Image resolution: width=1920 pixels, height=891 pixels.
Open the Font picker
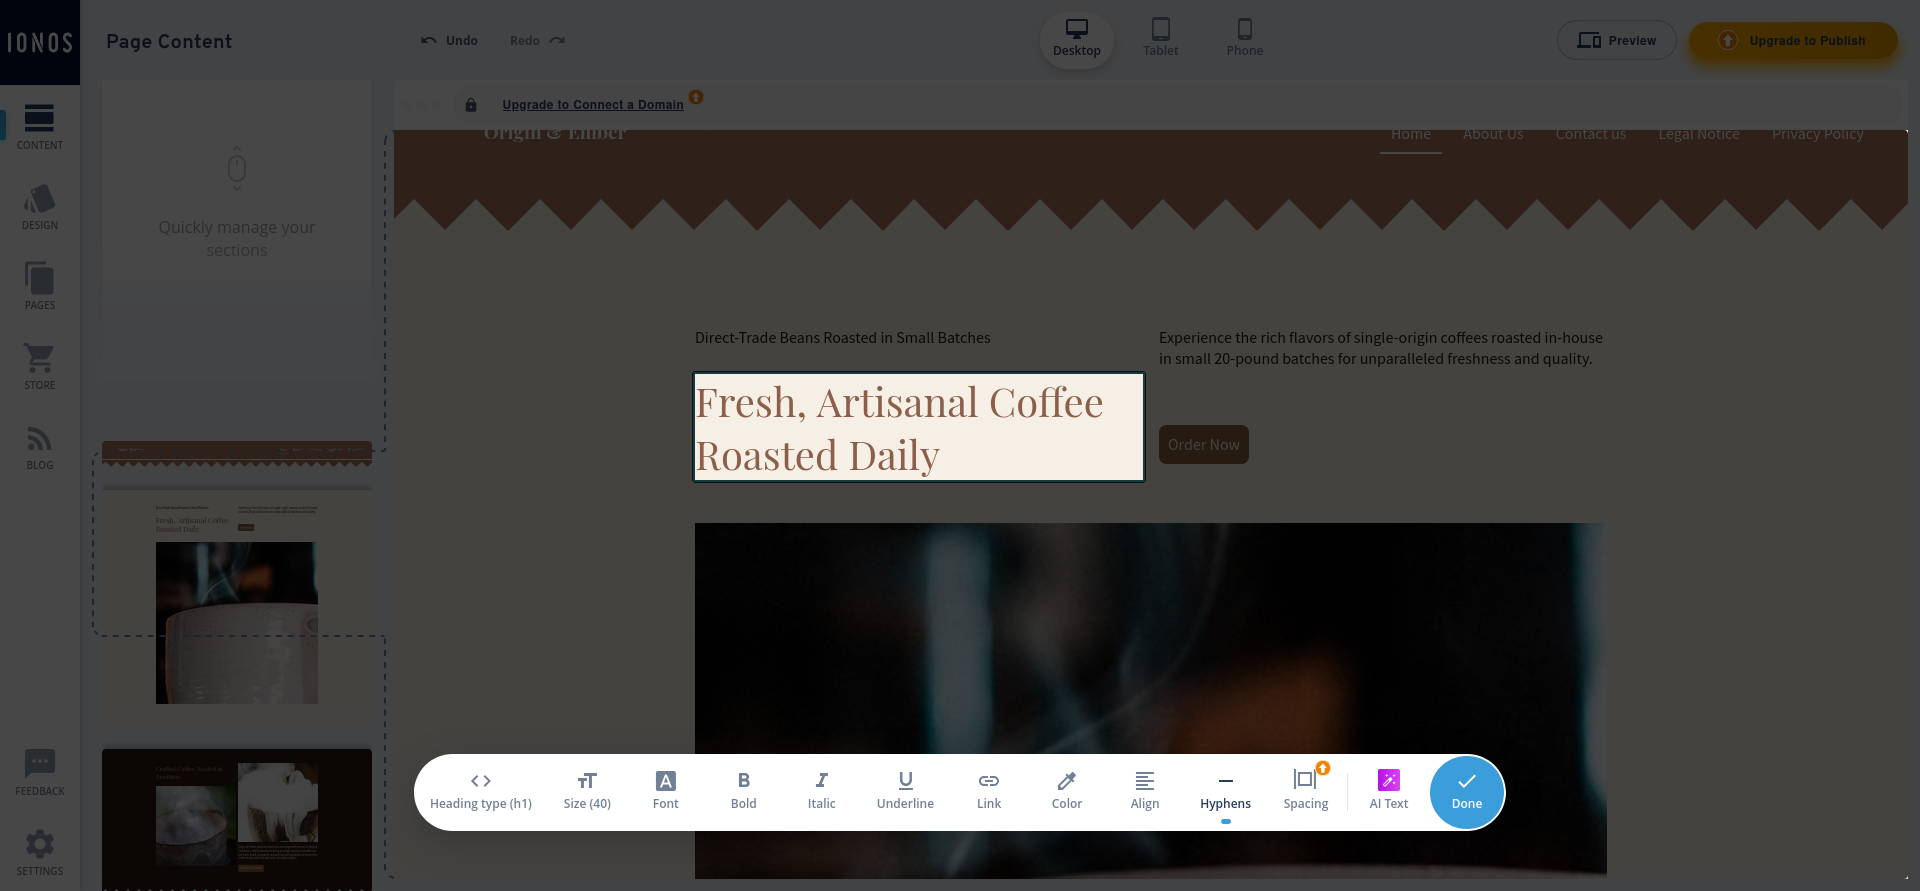click(665, 791)
